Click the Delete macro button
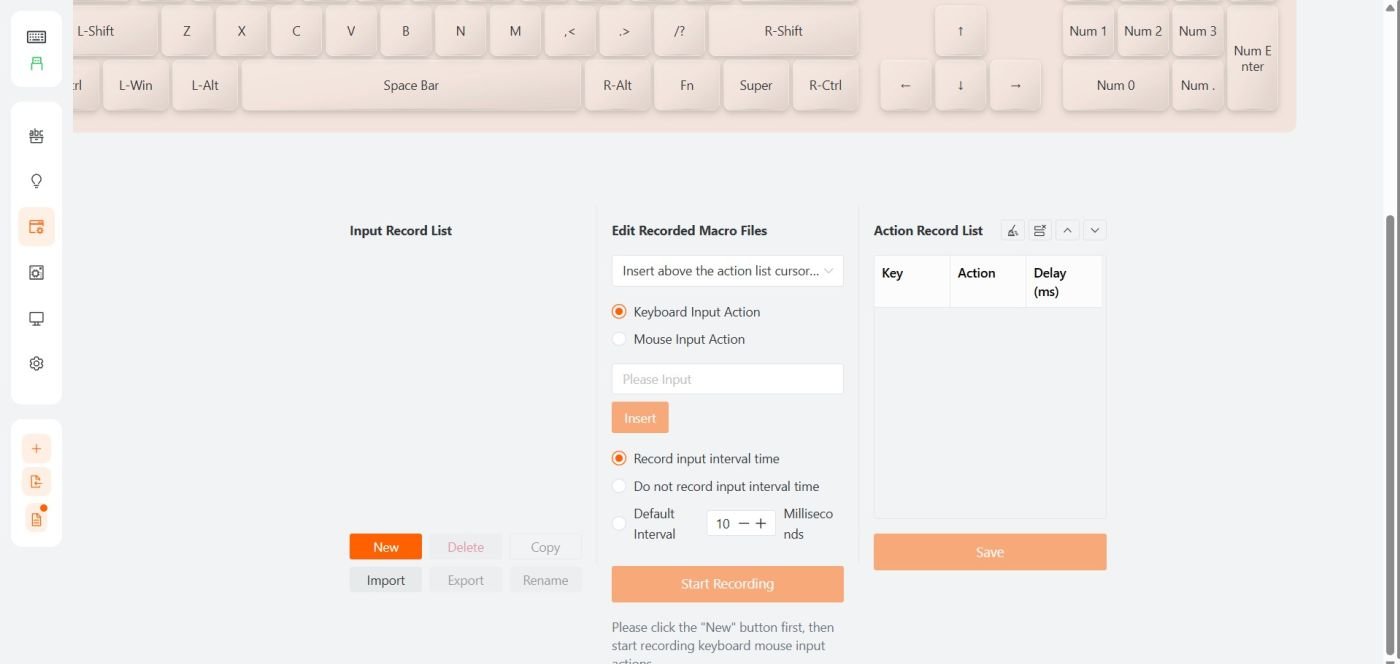This screenshot has width=1400, height=664. [466, 547]
